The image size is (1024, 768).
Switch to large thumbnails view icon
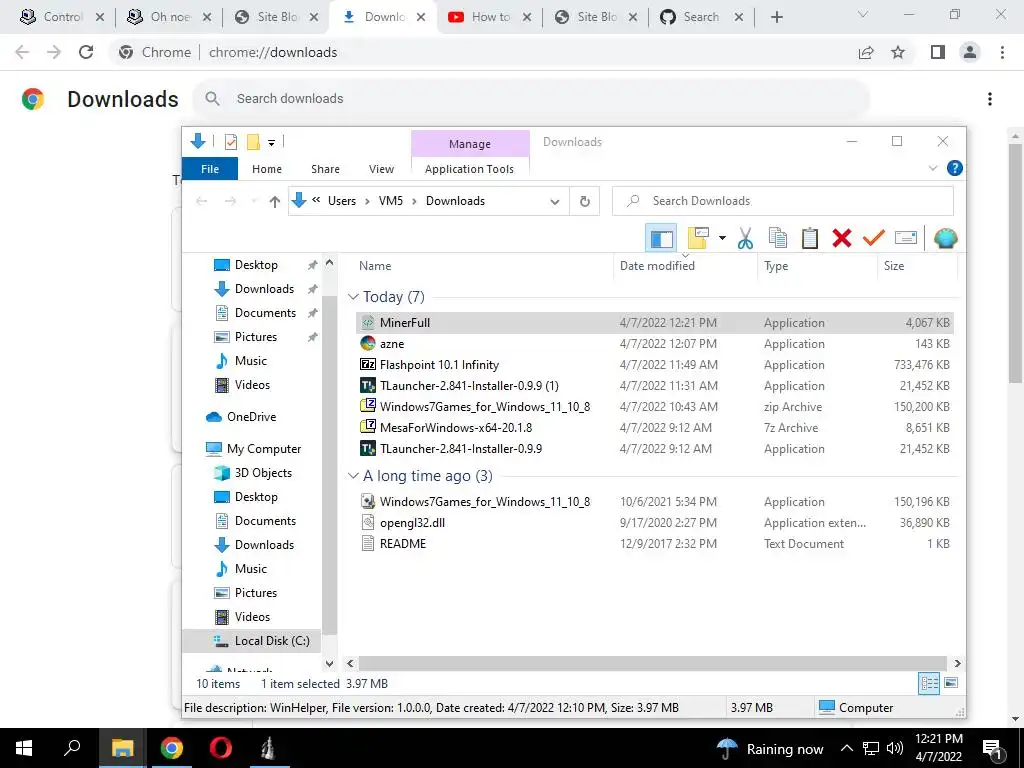click(x=951, y=683)
